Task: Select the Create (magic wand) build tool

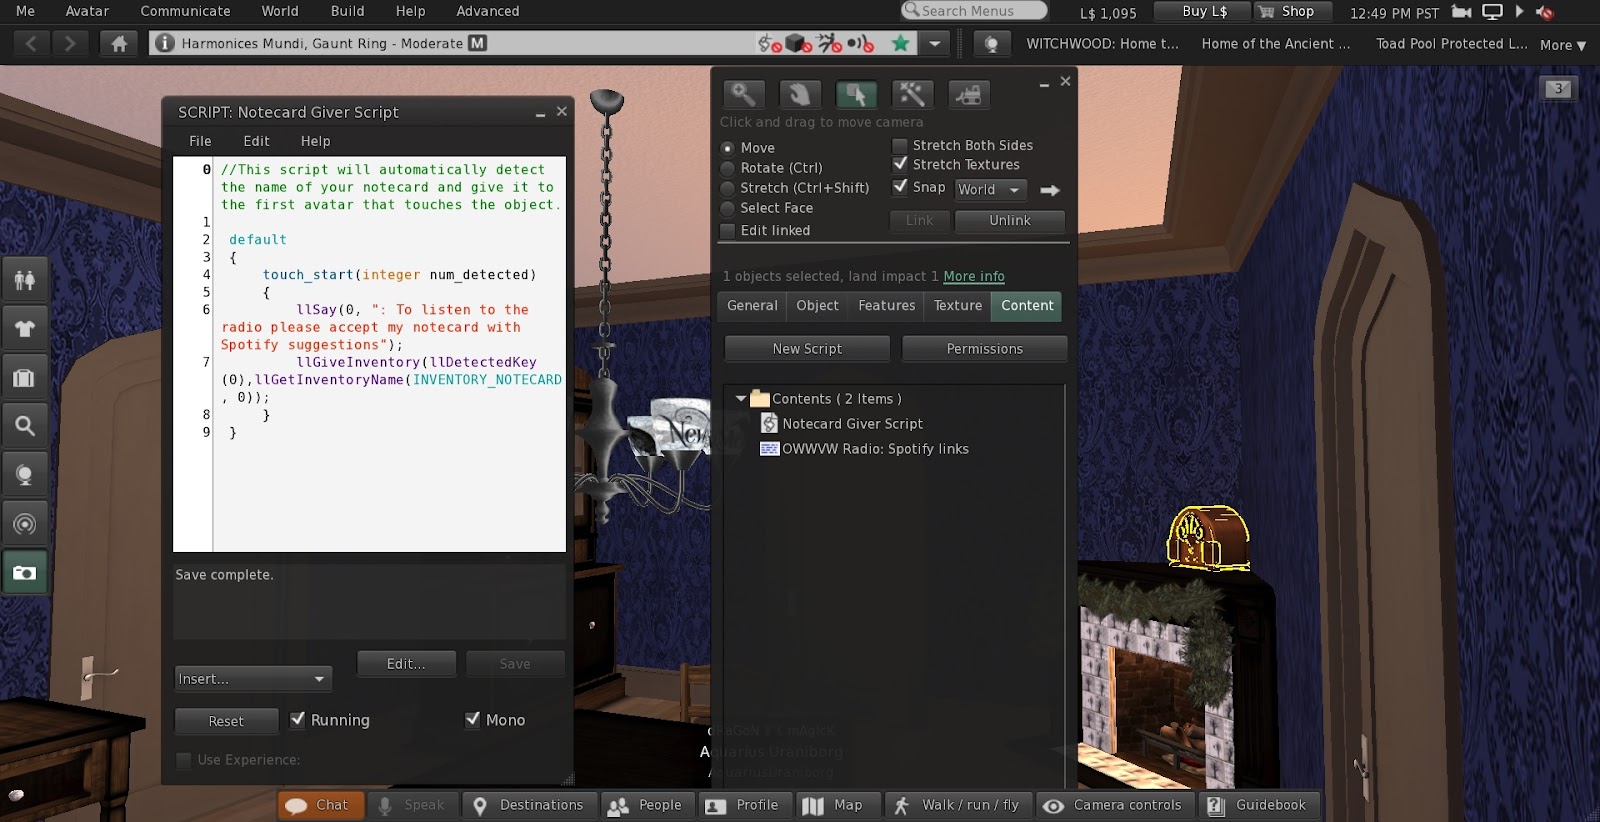Action: coord(912,94)
